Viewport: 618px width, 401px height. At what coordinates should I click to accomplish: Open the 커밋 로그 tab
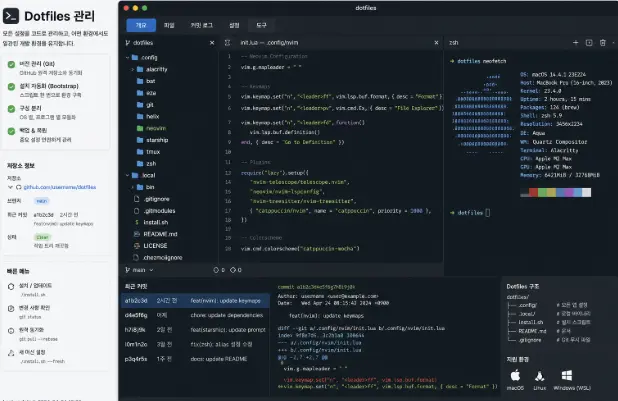coord(201,25)
